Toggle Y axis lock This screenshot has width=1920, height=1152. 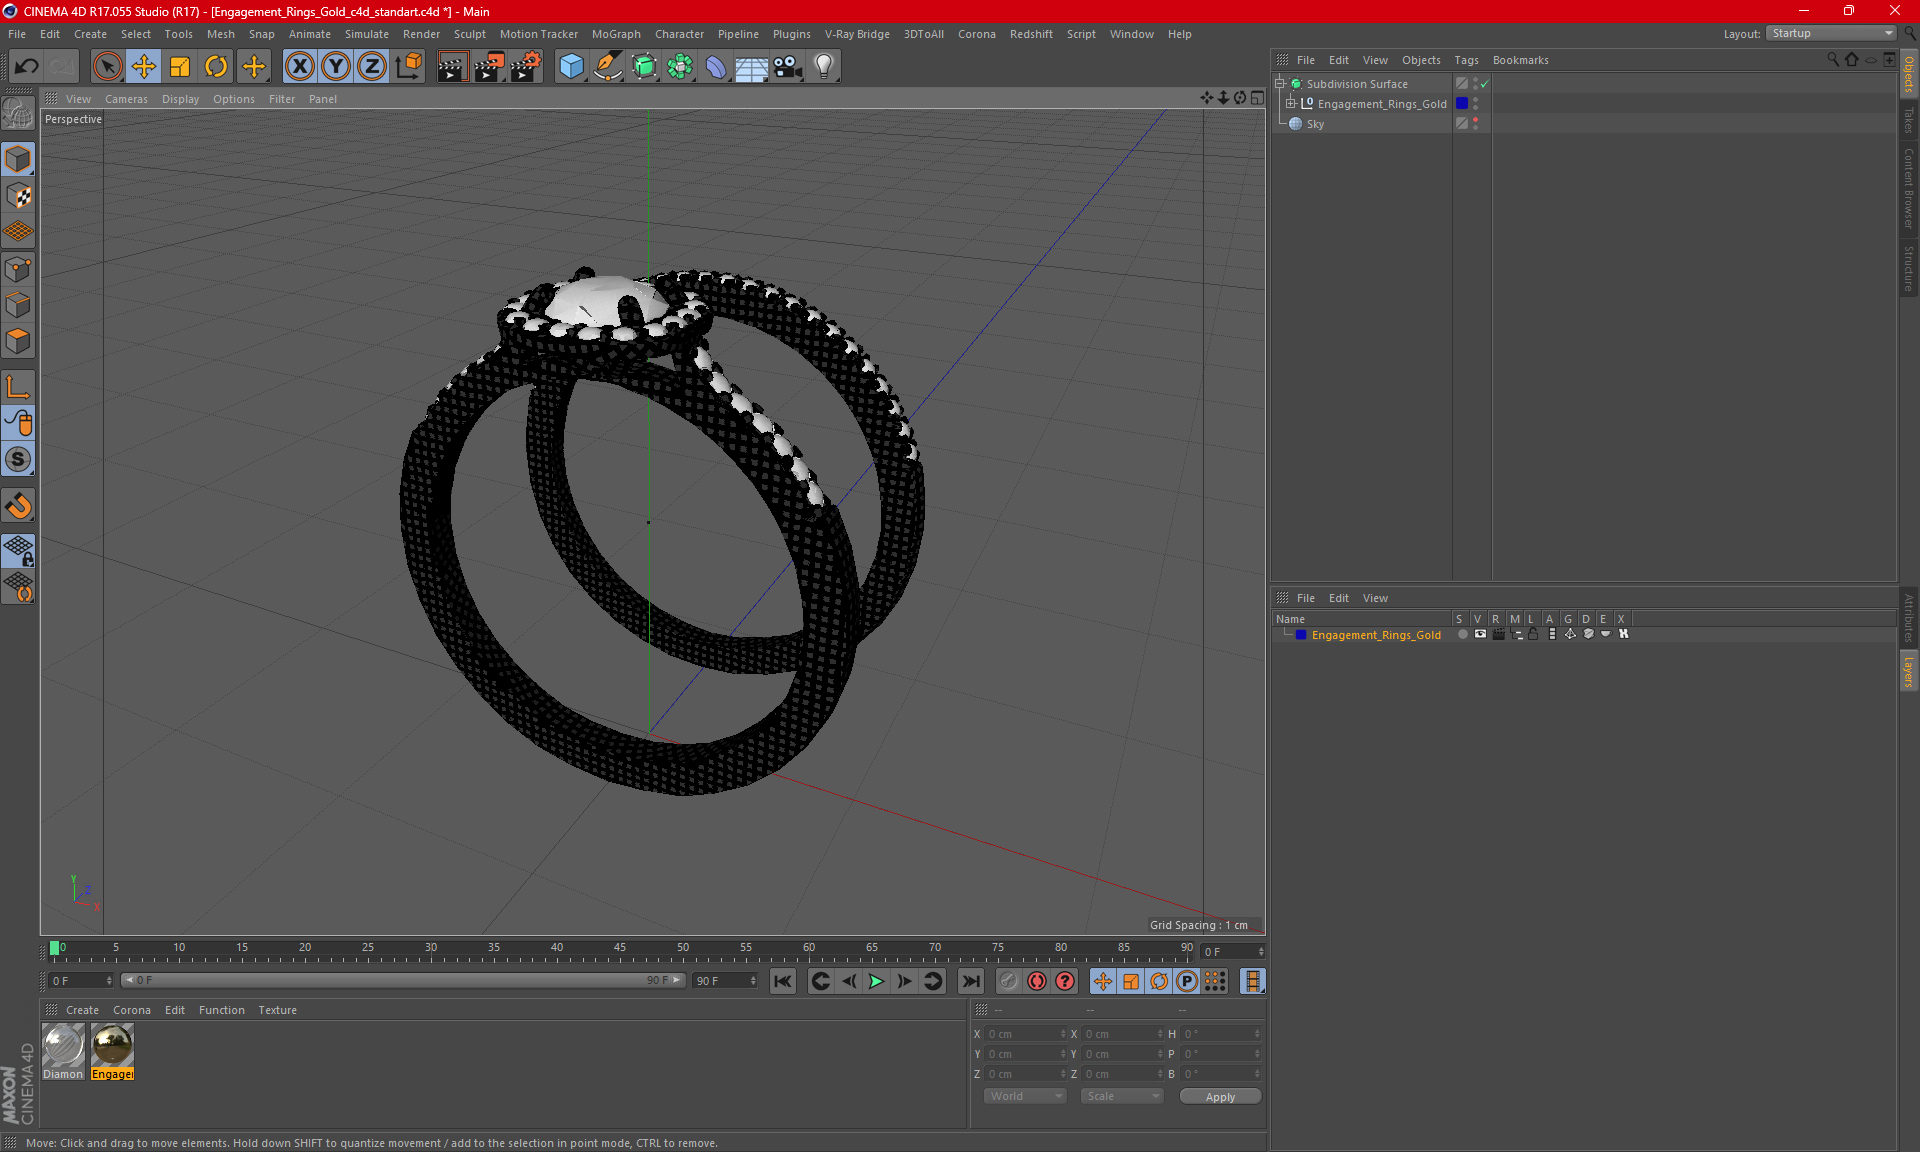coord(336,67)
